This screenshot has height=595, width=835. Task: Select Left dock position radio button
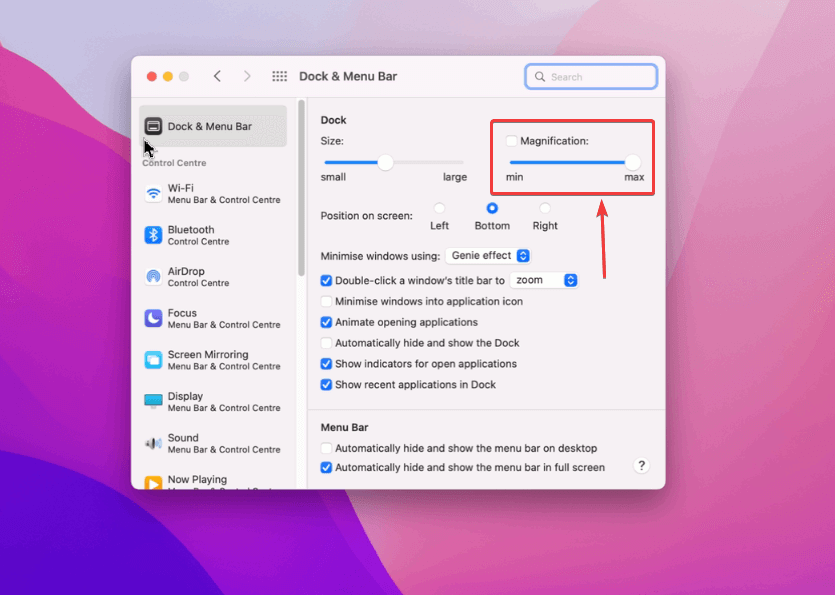tap(439, 208)
